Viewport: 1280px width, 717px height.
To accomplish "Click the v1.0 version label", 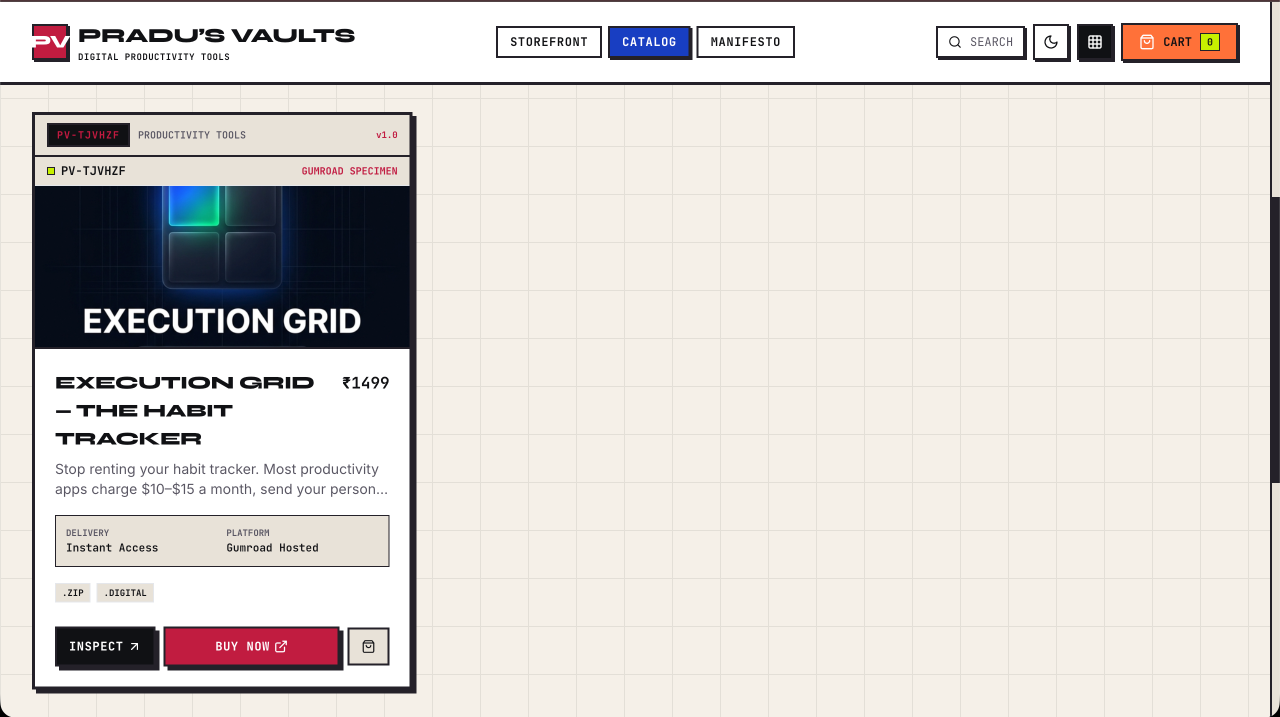I will point(387,135).
